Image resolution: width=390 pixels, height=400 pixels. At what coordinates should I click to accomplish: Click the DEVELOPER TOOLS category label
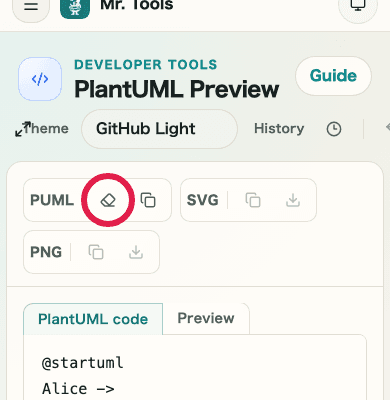coord(146,65)
